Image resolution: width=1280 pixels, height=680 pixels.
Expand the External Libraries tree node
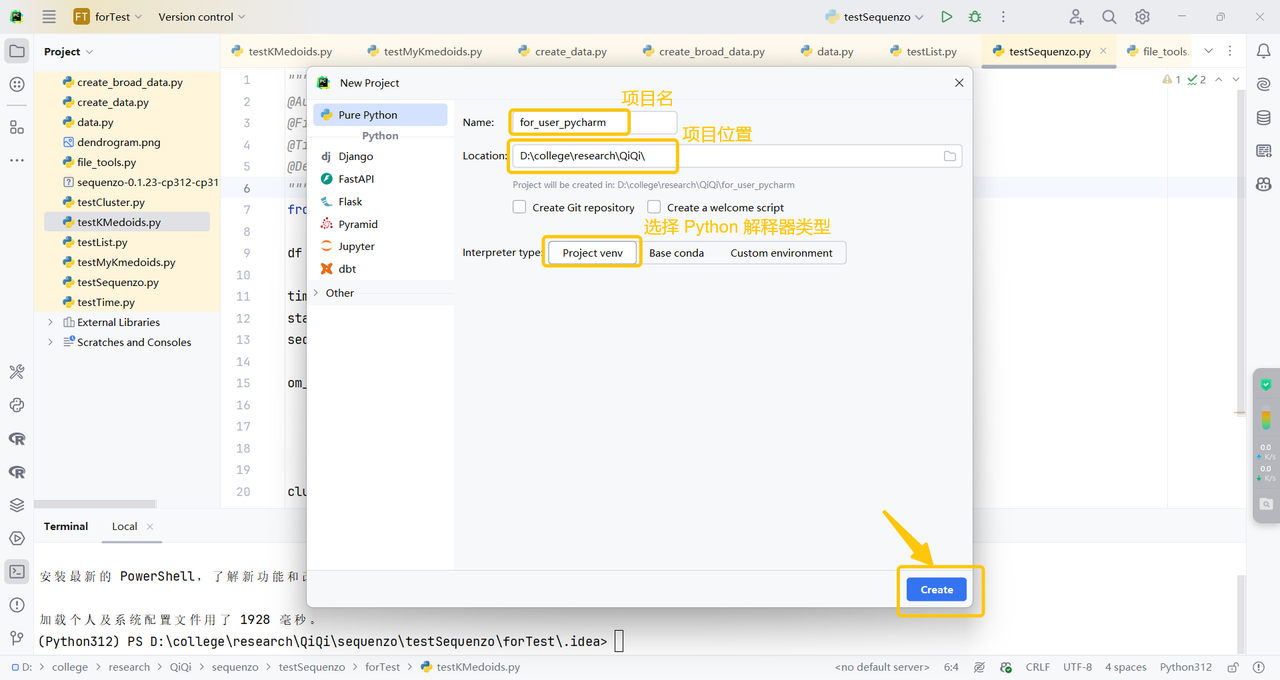click(x=51, y=322)
